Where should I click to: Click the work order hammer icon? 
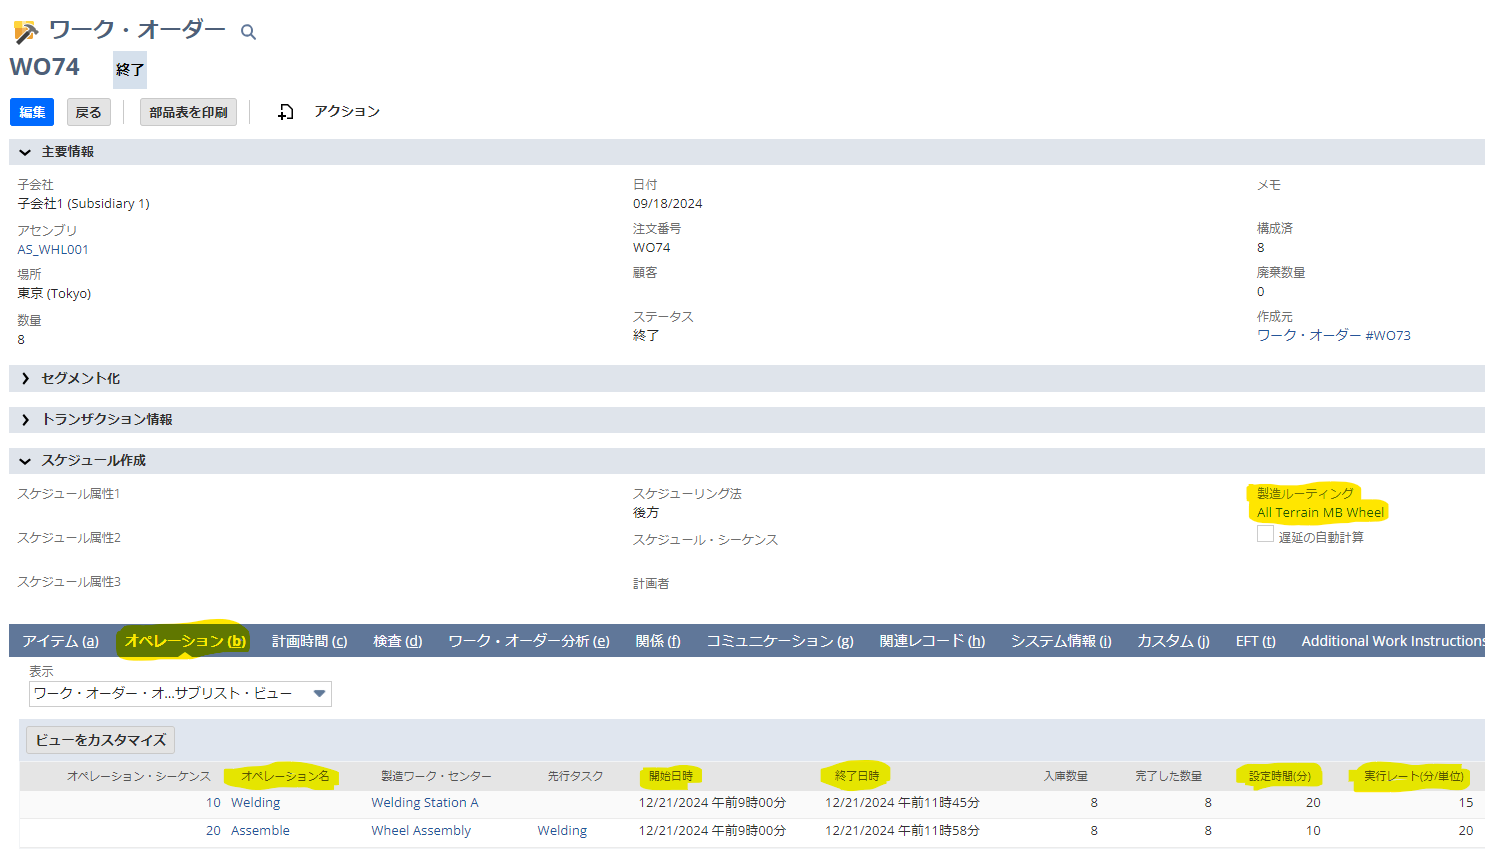click(x=26, y=32)
